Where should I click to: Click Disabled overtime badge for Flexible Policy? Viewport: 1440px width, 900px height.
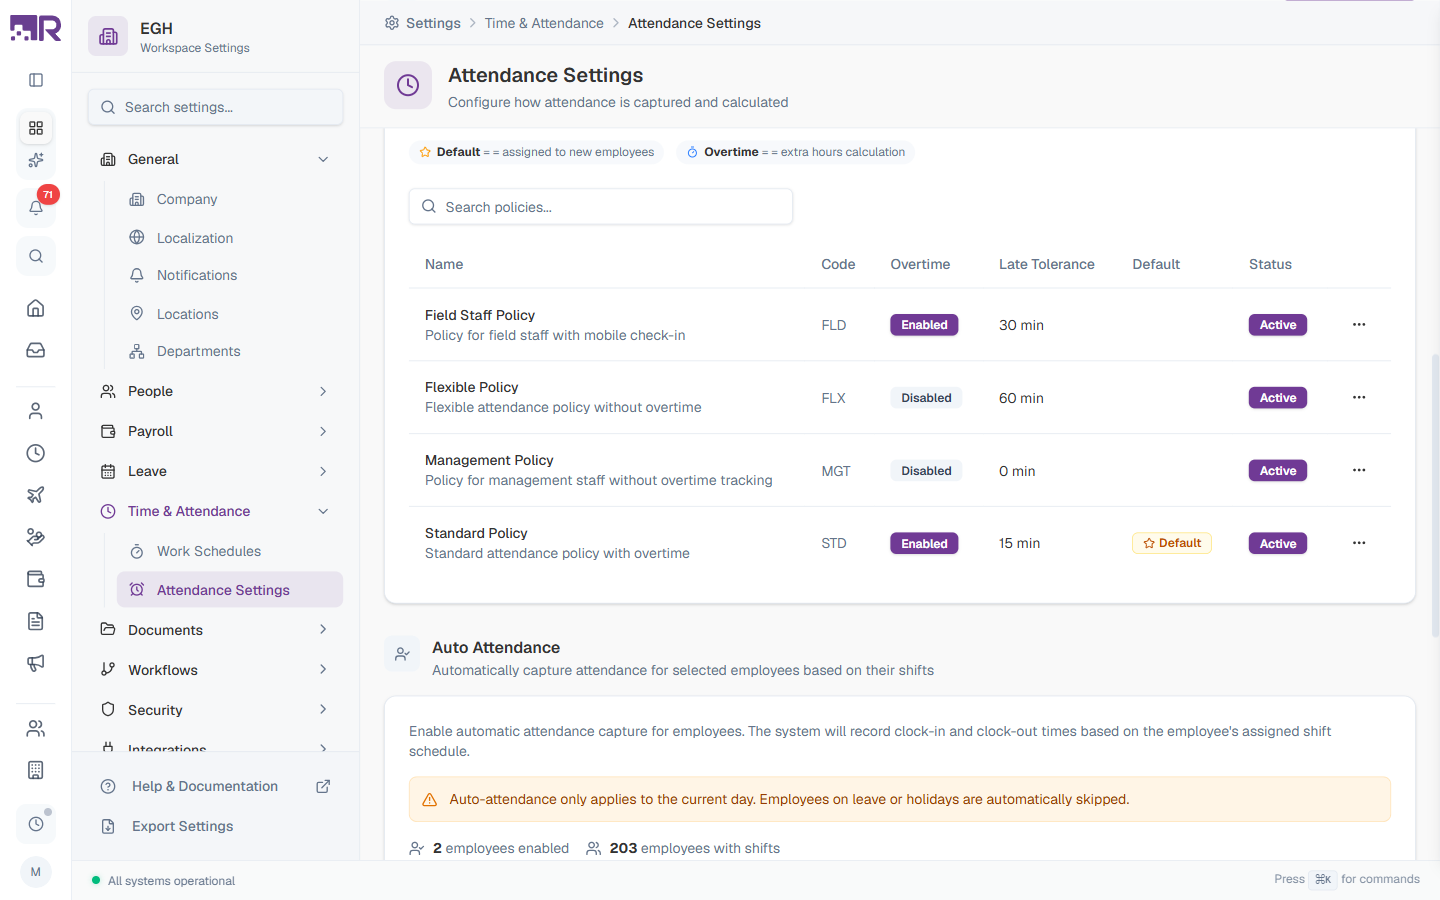pos(926,398)
